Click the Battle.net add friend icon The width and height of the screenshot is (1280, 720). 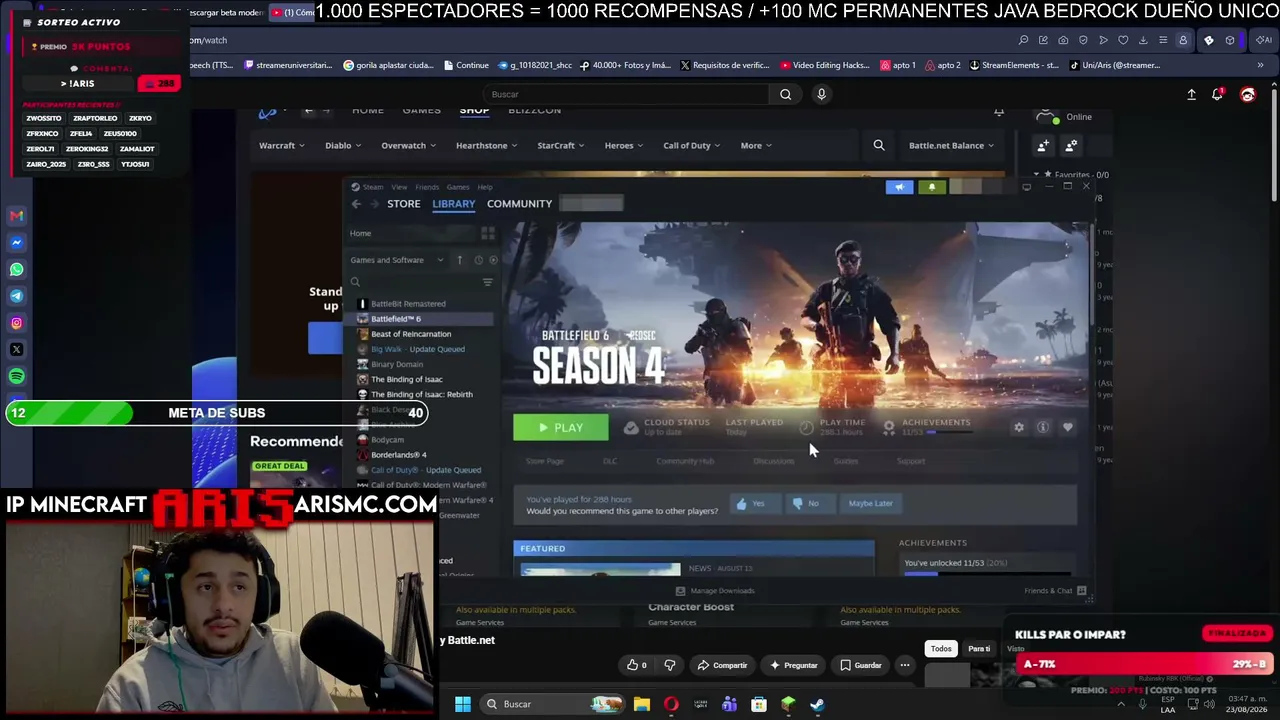pyautogui.click(x=1043, y=146)
